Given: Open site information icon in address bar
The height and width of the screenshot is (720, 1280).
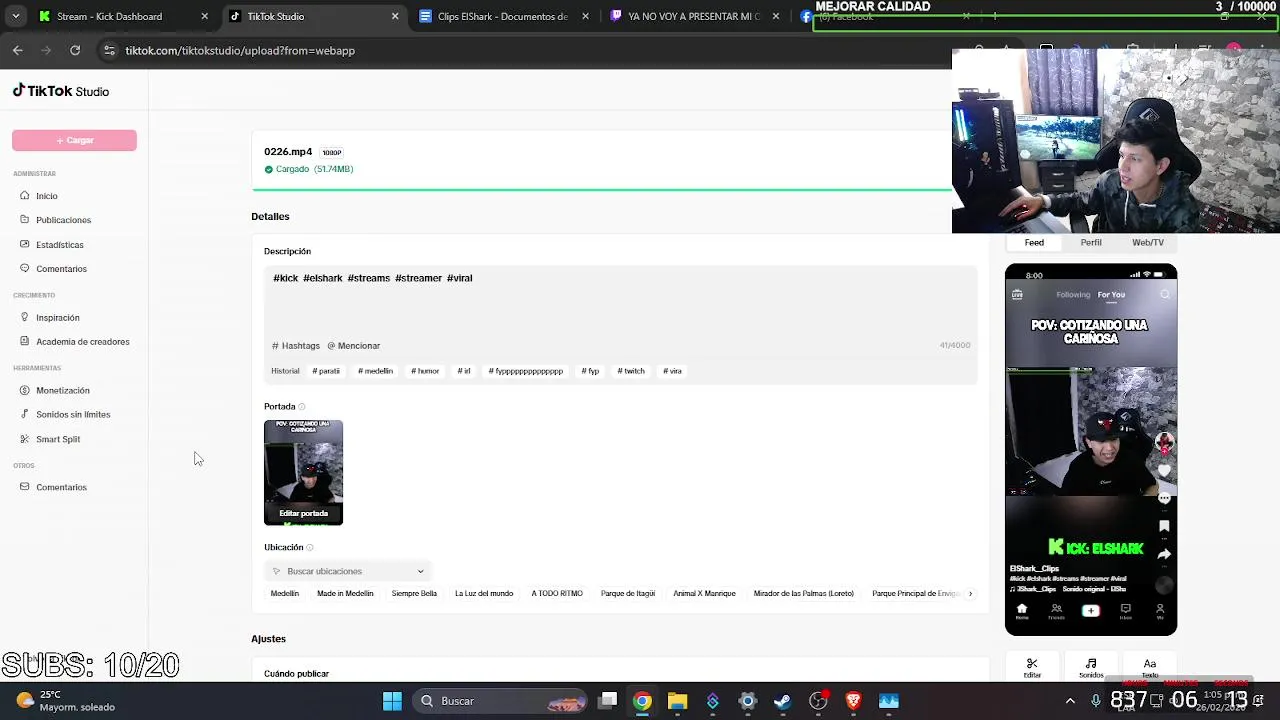Looking at the screenshot, I should 109,51.
